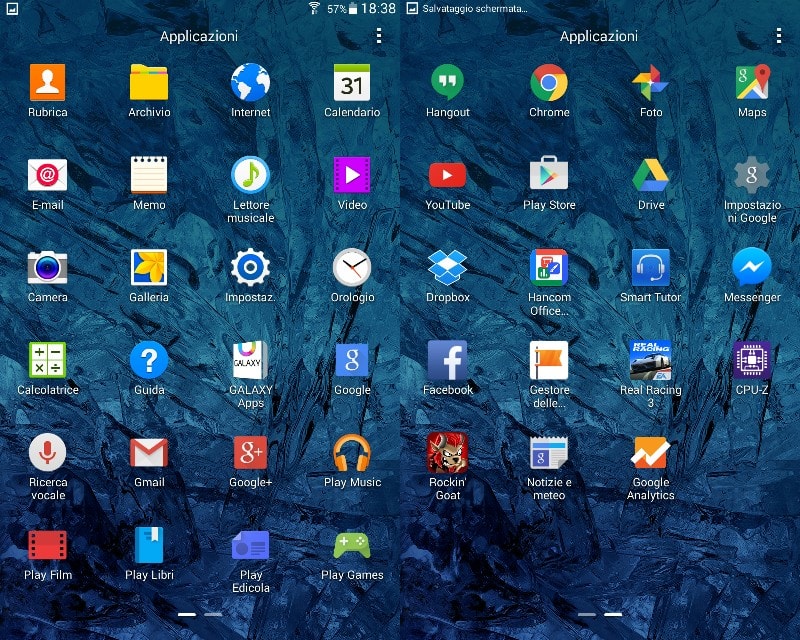This screenshot has height=640, width=800.
Task: Launch the YouTube app
Action: [x=447, y=175]
